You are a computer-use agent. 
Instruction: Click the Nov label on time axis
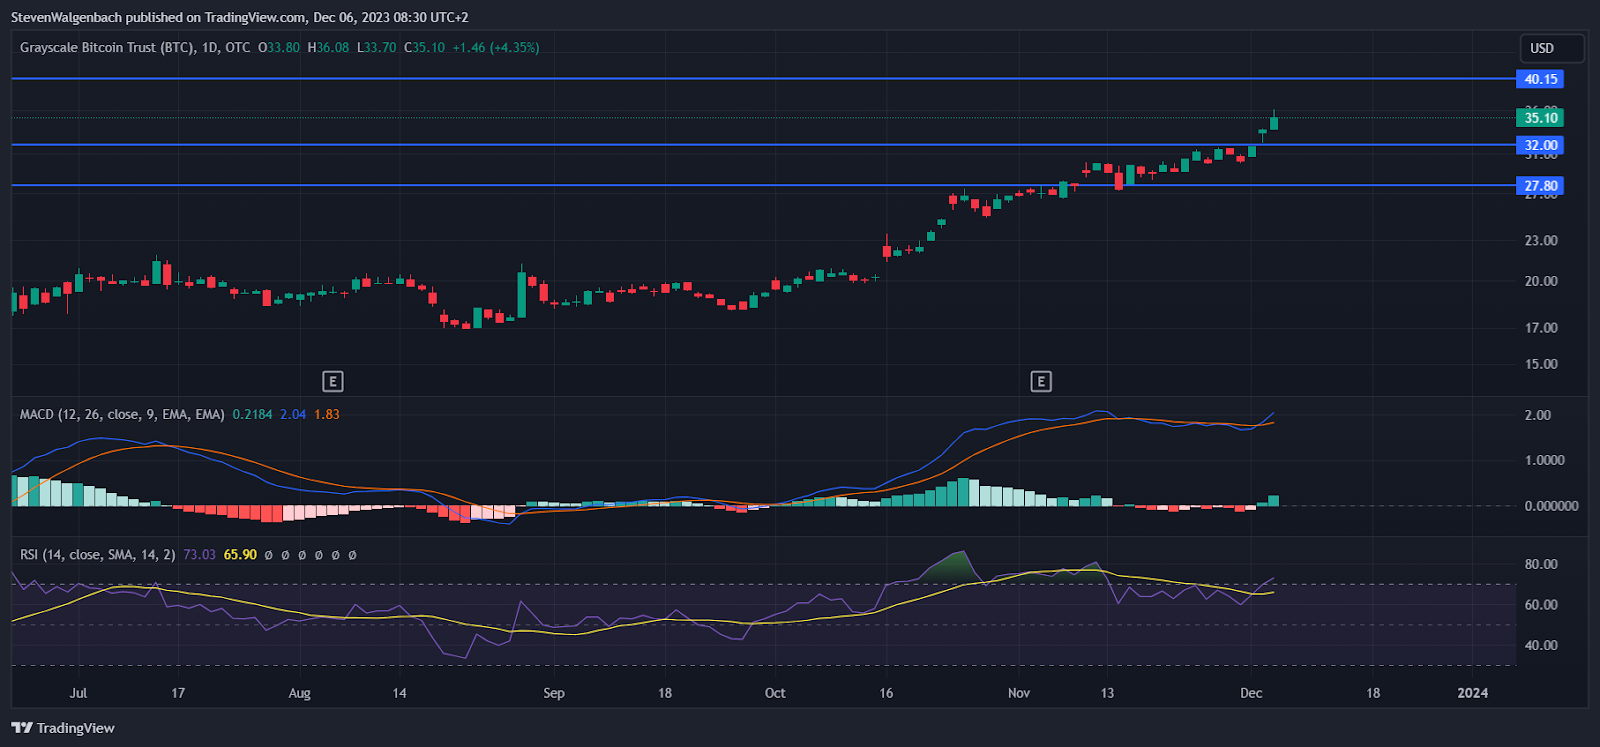coord(1019,693)
